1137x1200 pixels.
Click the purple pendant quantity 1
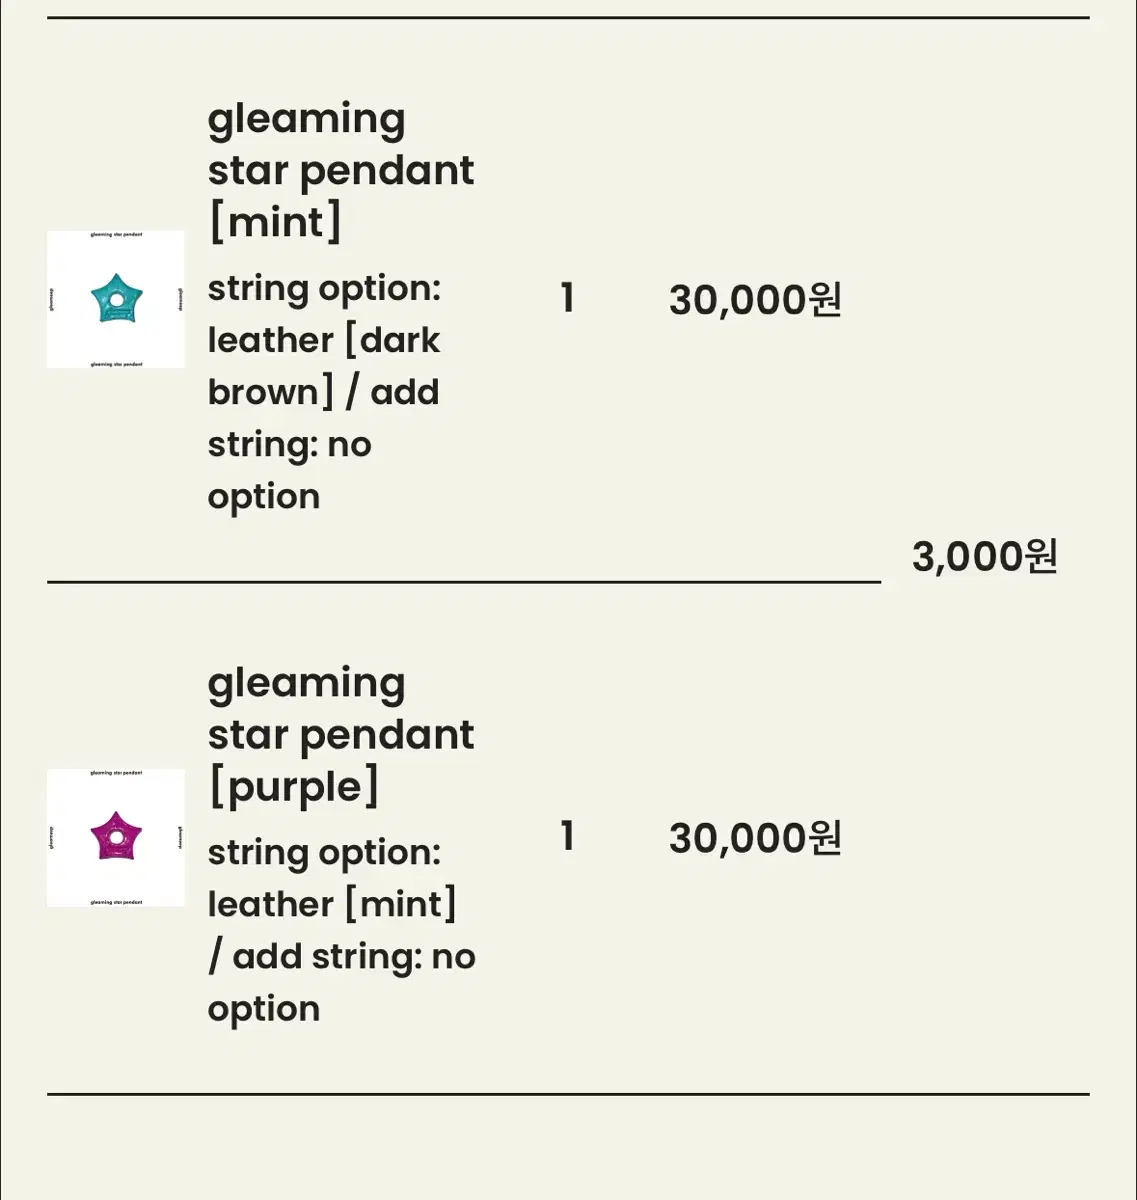(567, 837)
